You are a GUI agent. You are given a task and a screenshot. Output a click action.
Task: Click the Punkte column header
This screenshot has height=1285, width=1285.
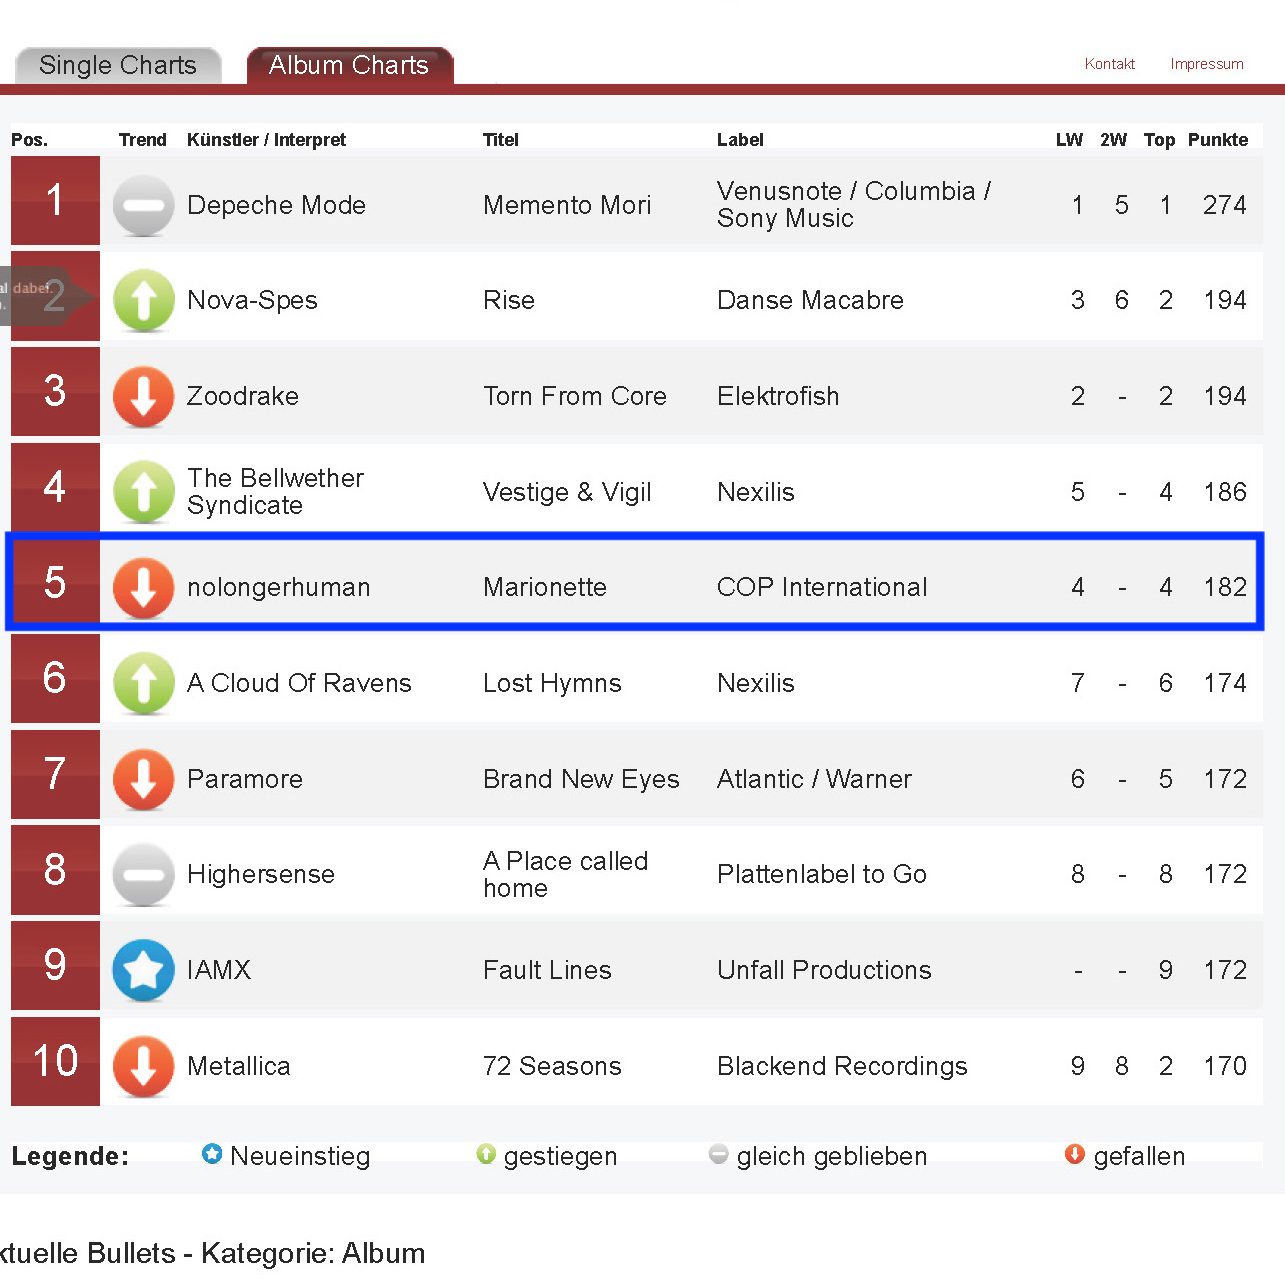1217,140
